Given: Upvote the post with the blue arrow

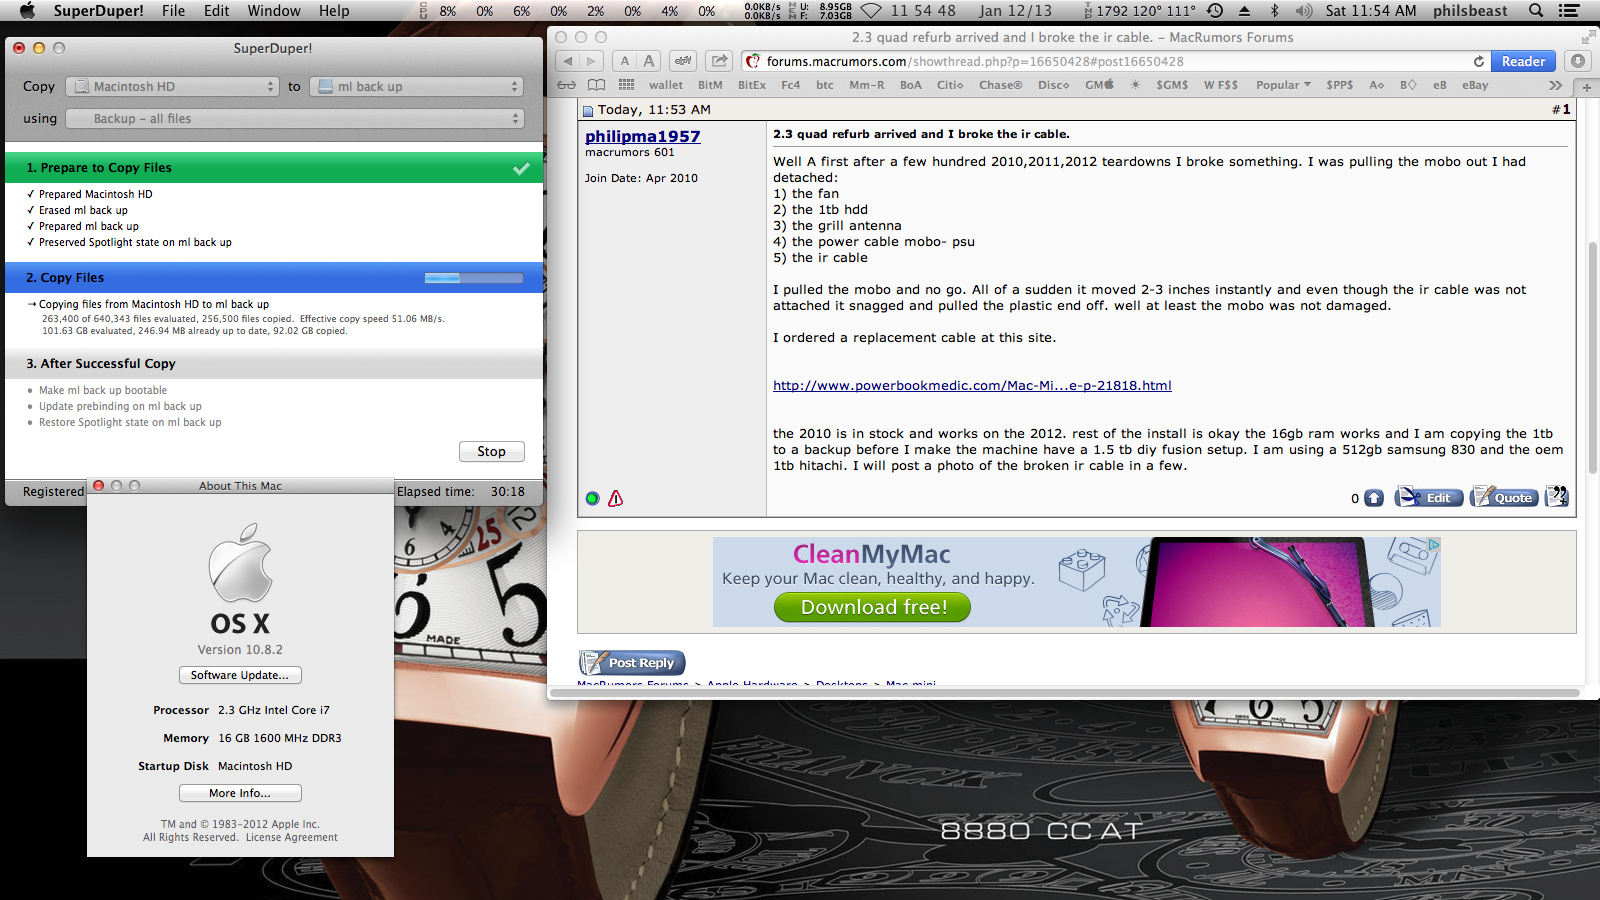Looking at the screenshot, I should [1374, 498].
